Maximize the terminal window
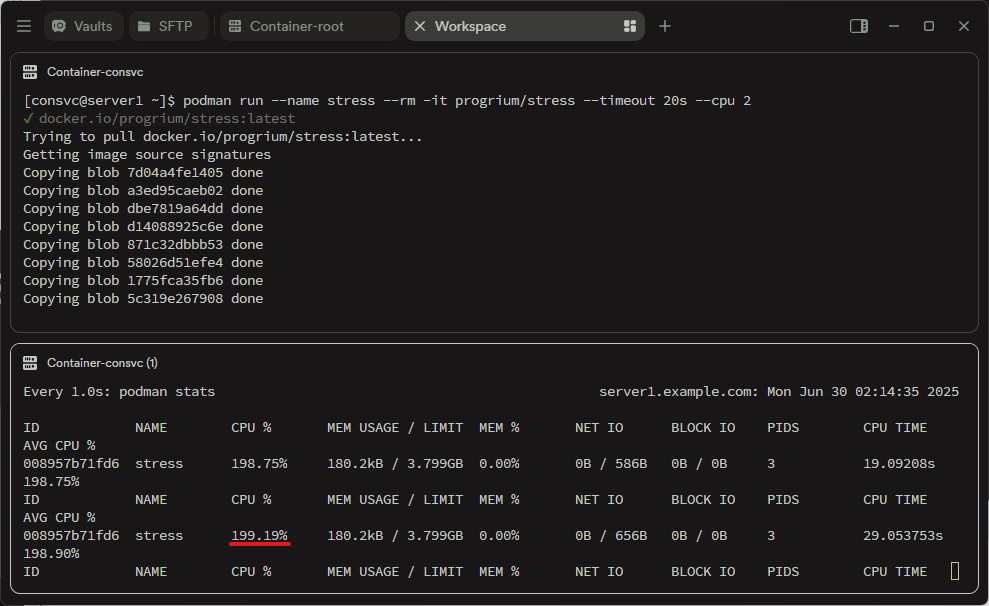 pos(928,26)
